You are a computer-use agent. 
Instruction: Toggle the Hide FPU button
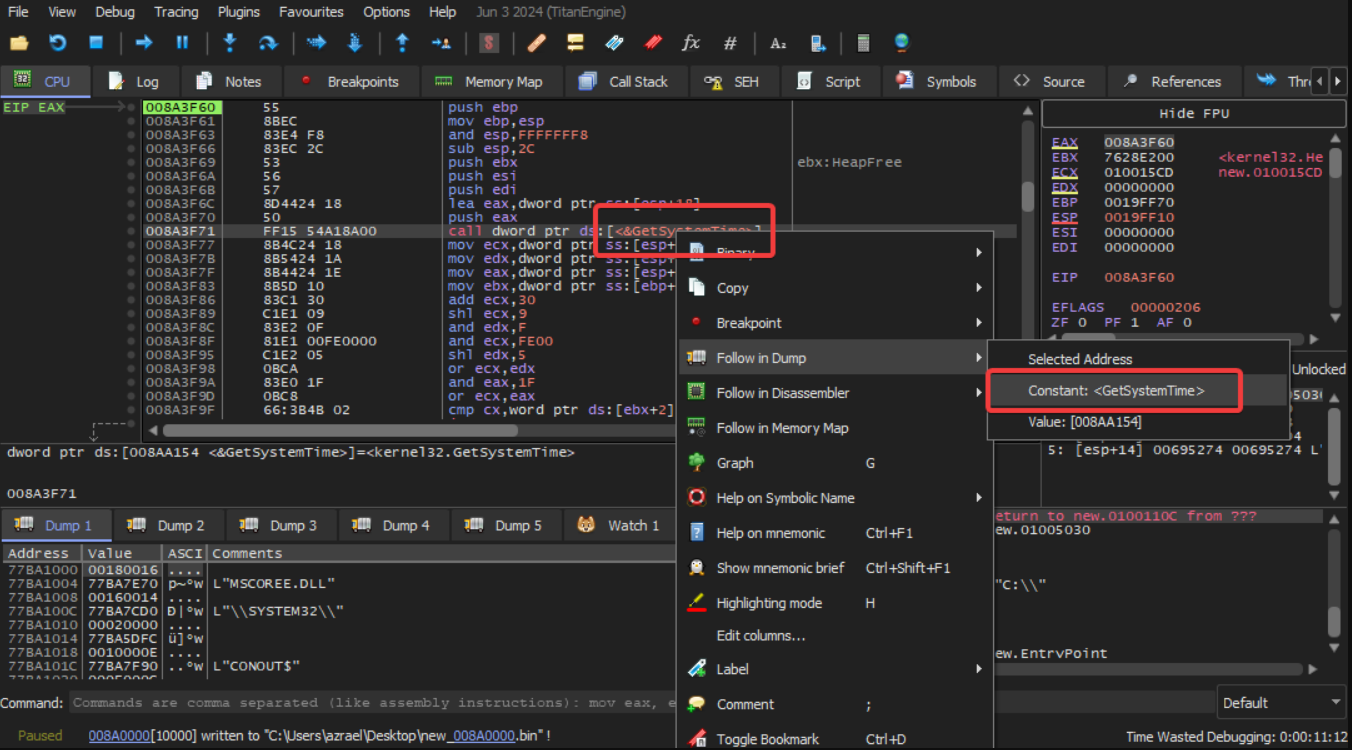pyautogui.click(x=1193, y=113)
